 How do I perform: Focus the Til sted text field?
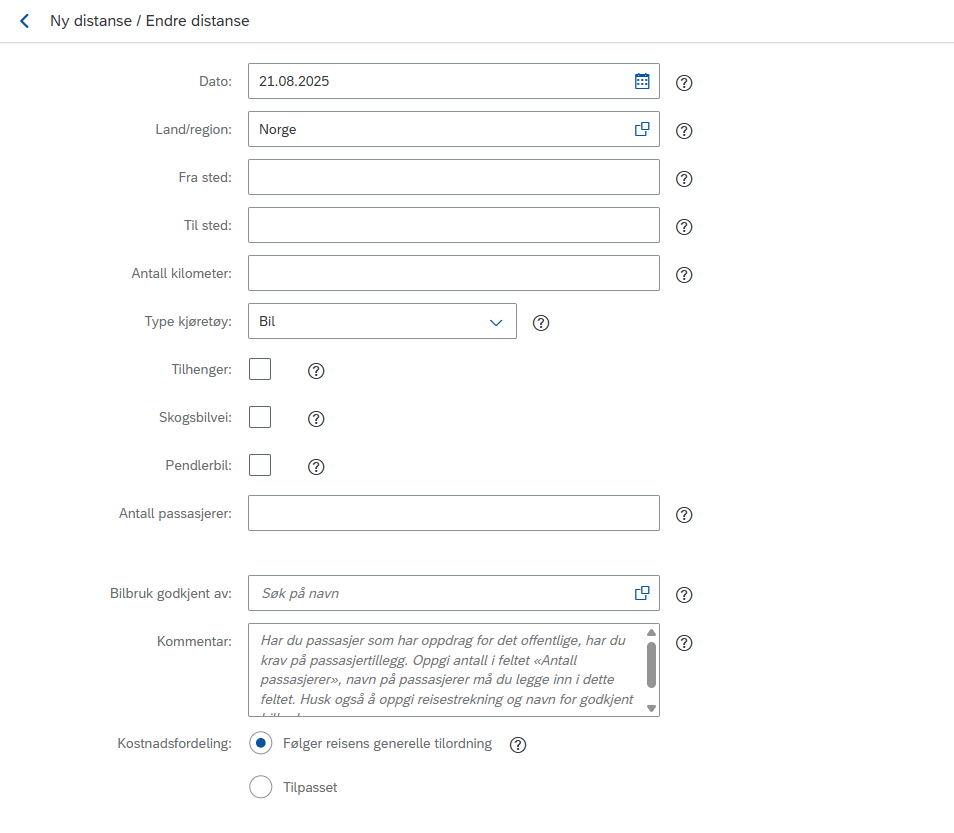(454, 225)
